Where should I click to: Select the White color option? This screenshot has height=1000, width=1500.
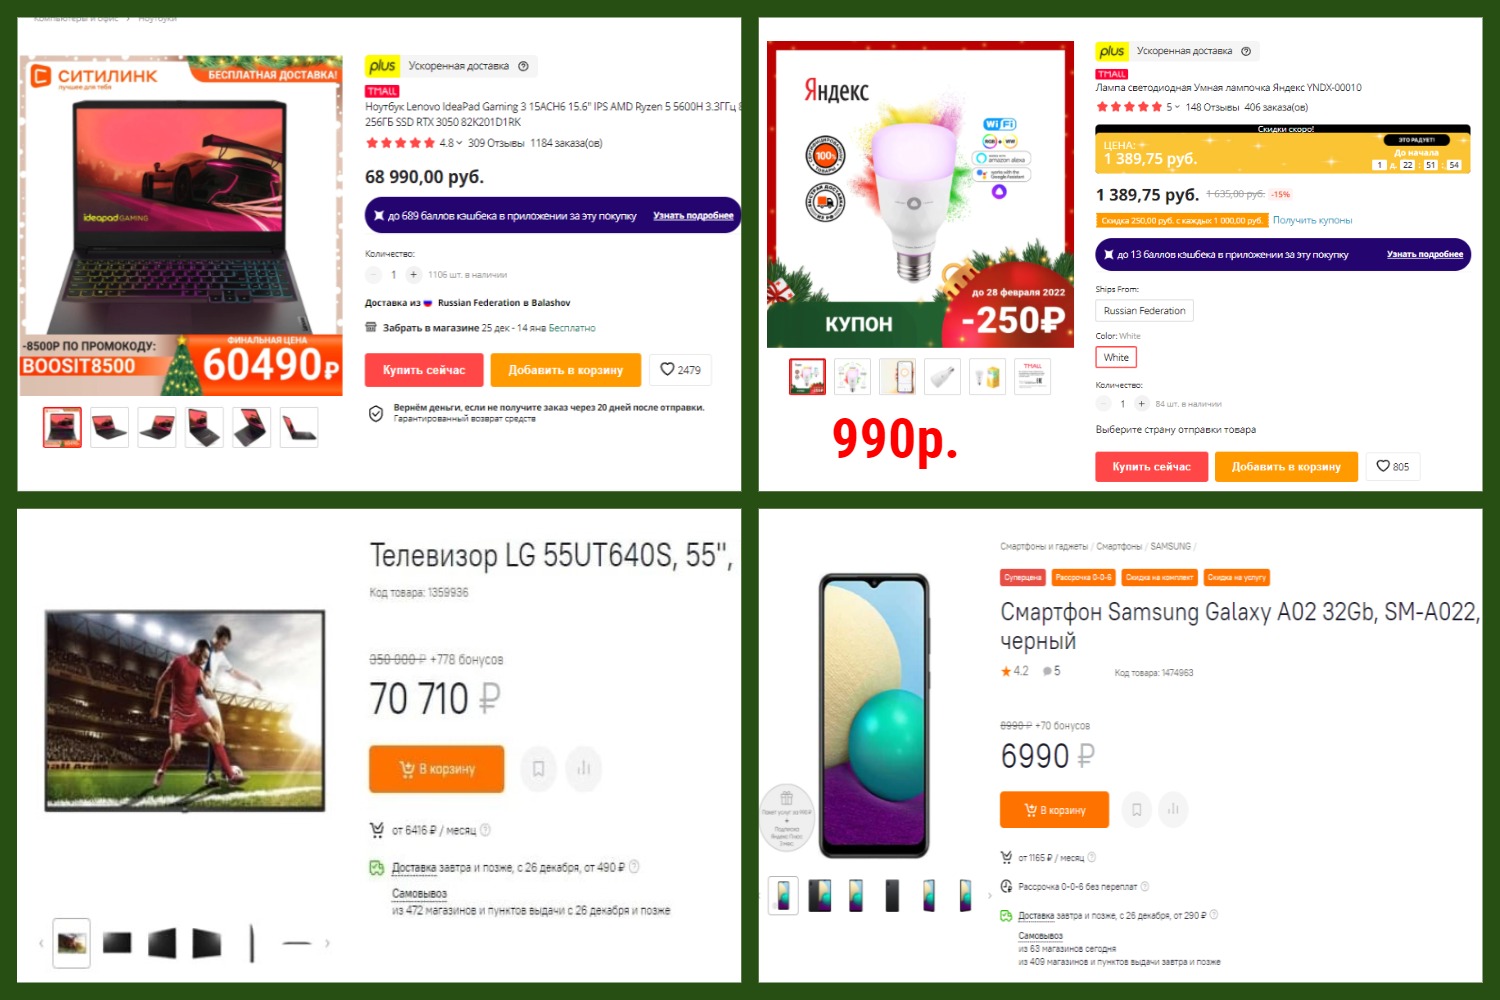[1116, 357]
